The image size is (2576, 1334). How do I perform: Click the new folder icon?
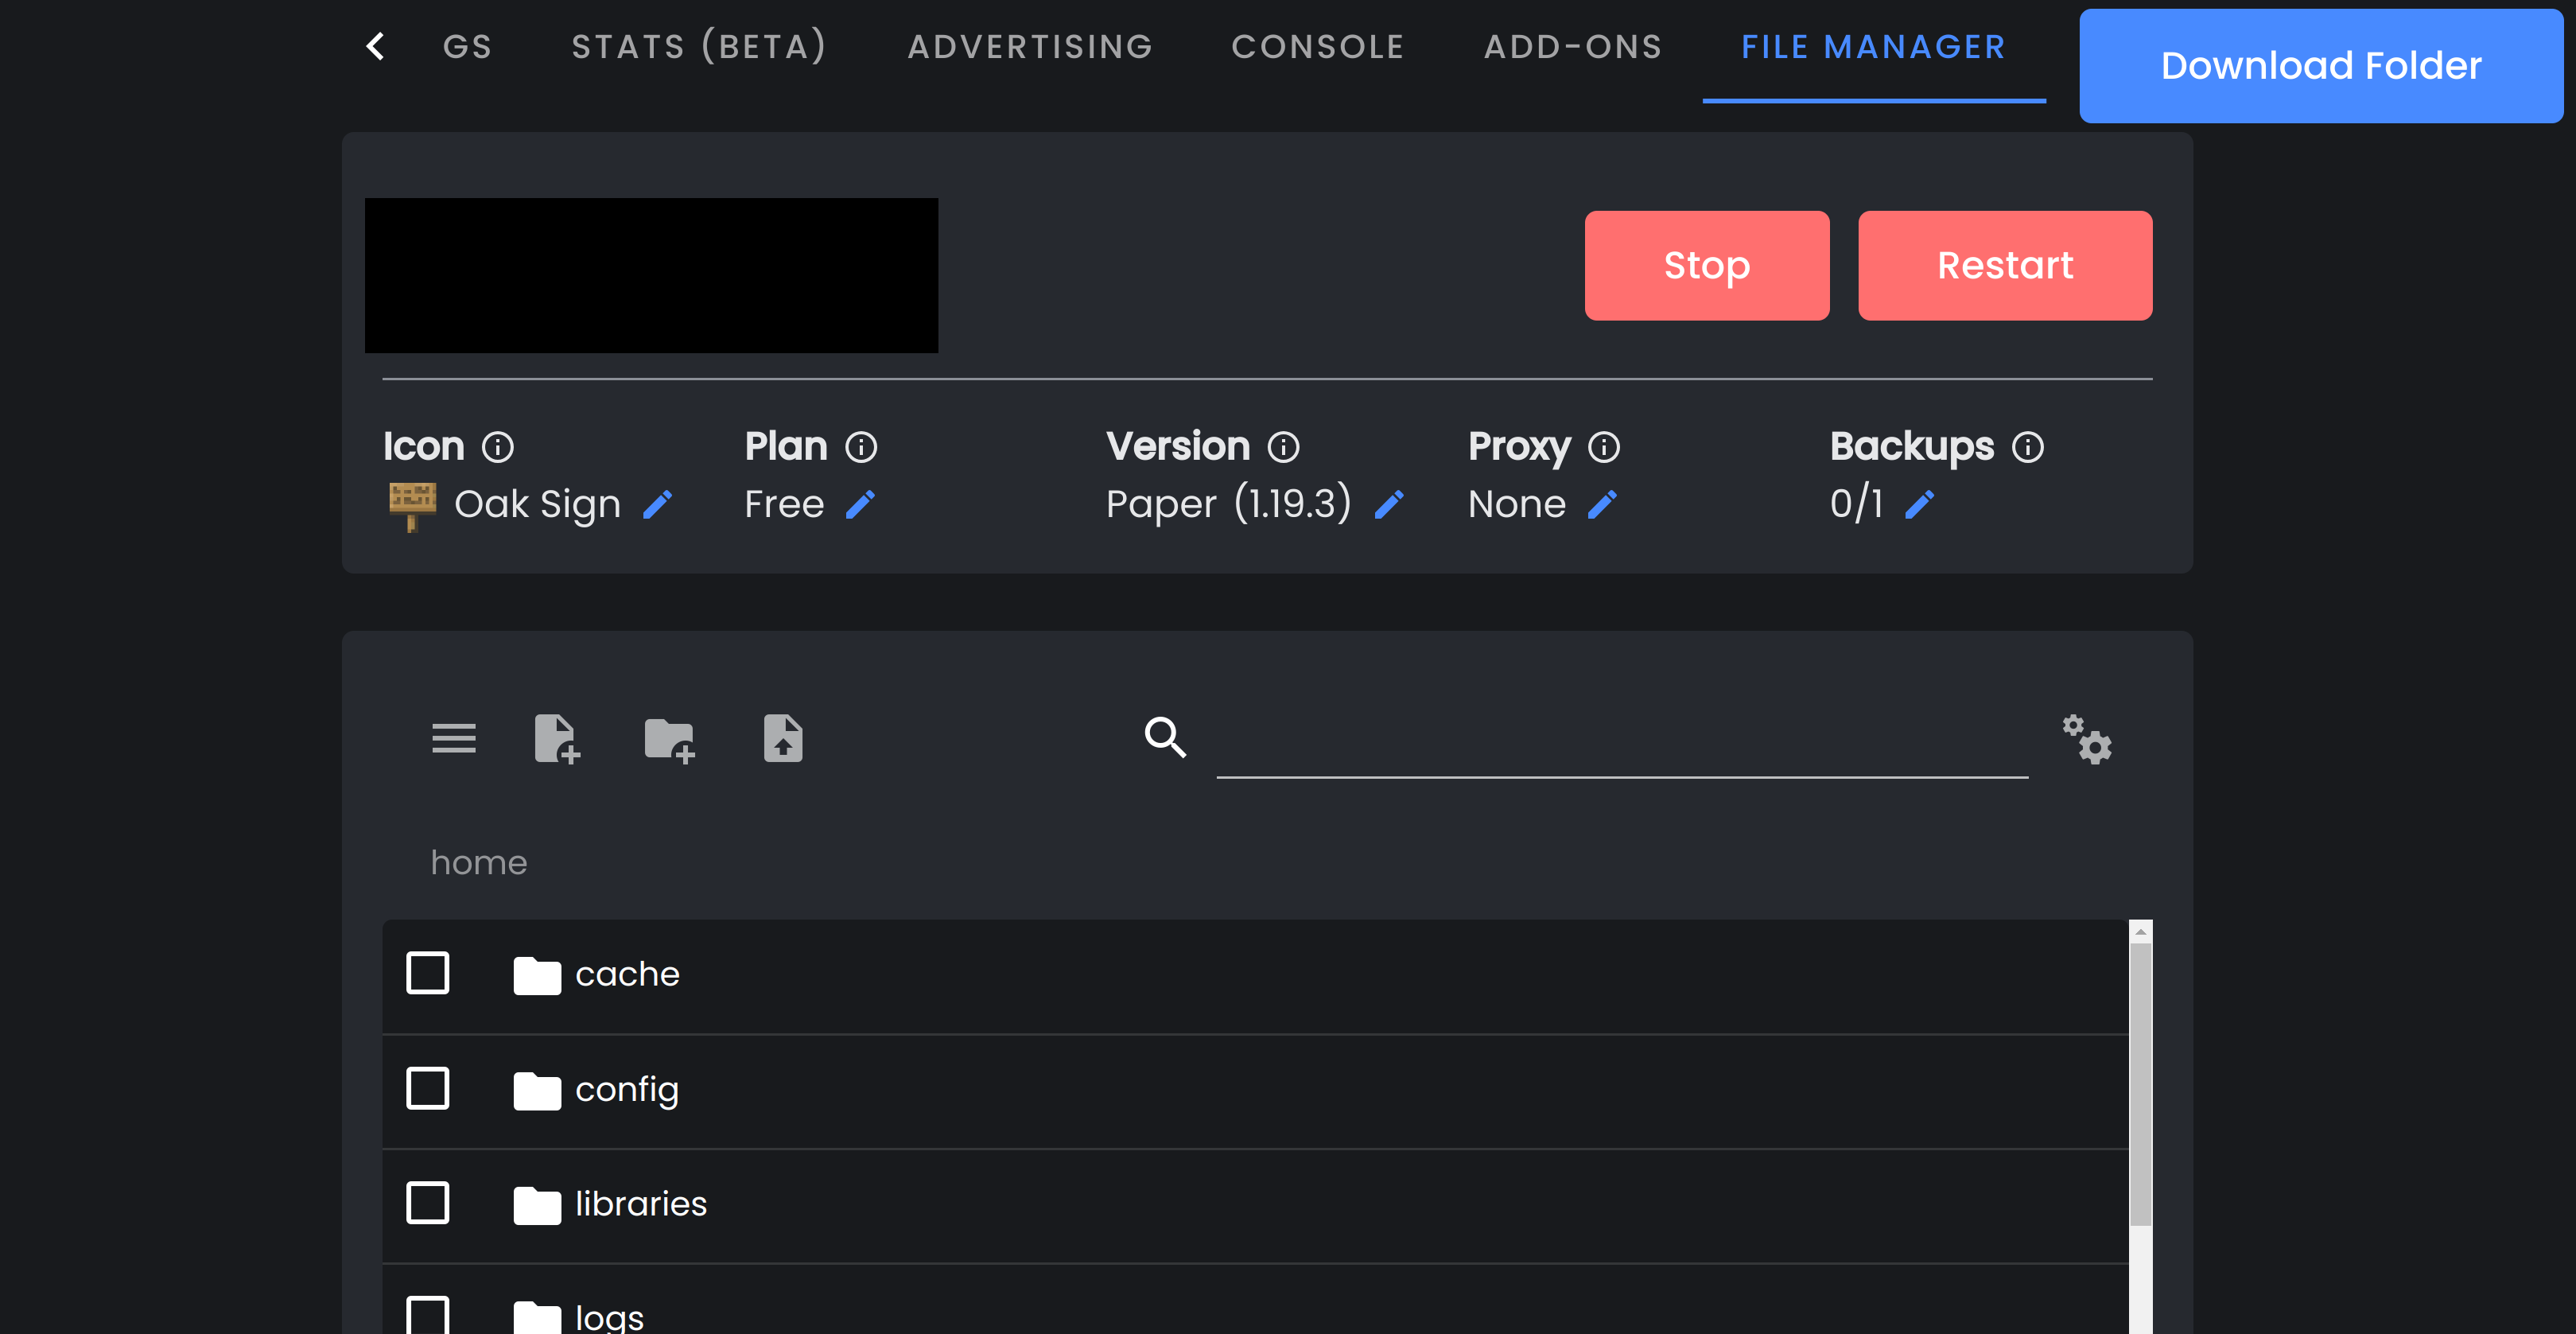669,739
